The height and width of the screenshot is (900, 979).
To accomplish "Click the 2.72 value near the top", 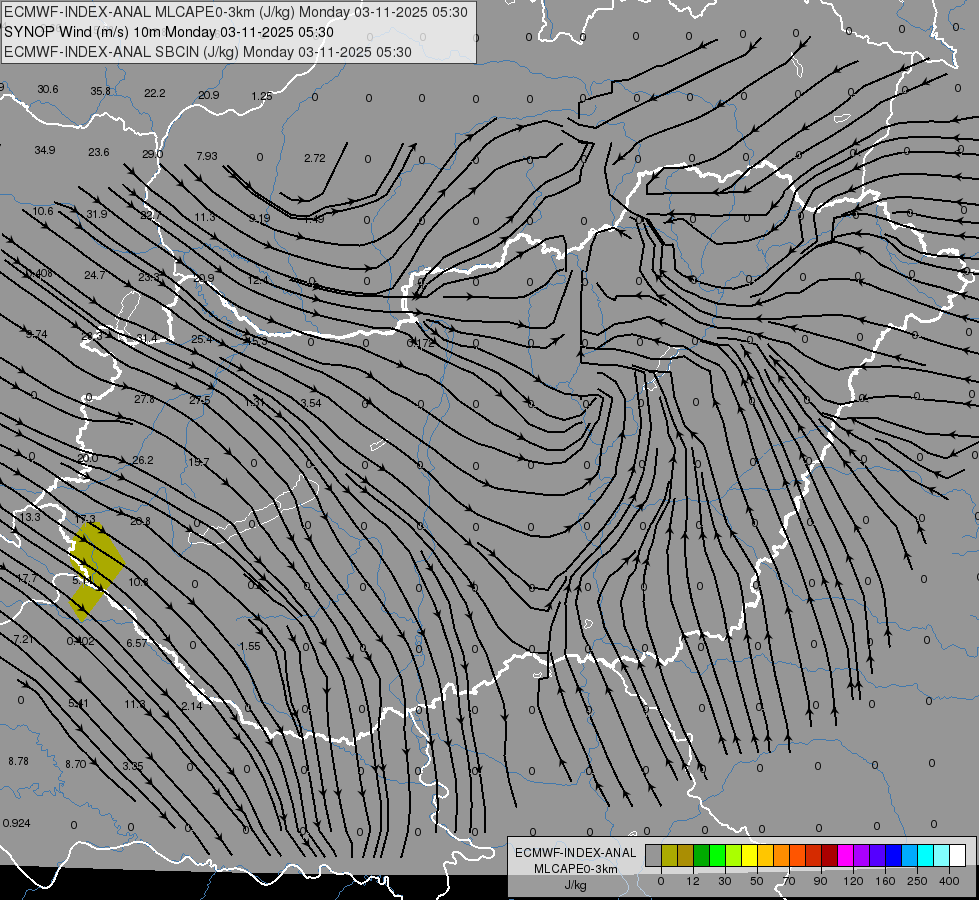I will (x=315, y=159).
